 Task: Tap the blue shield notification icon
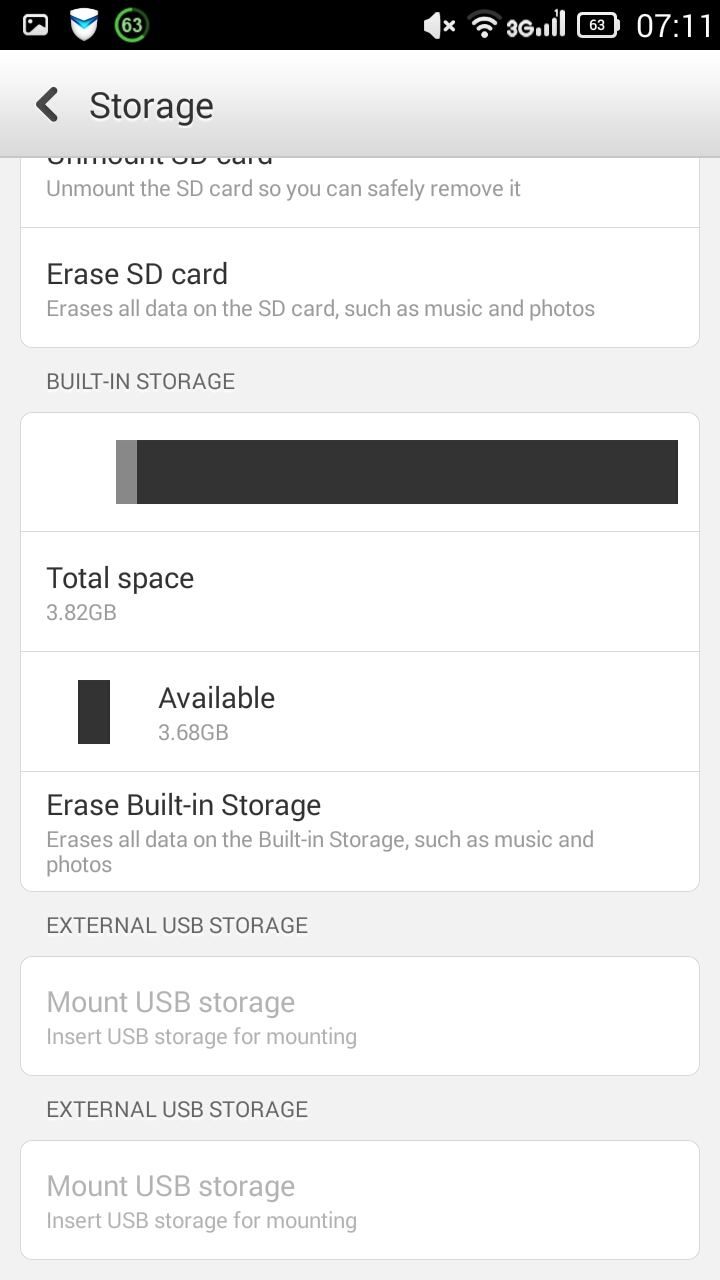click(x=84, y=25)
